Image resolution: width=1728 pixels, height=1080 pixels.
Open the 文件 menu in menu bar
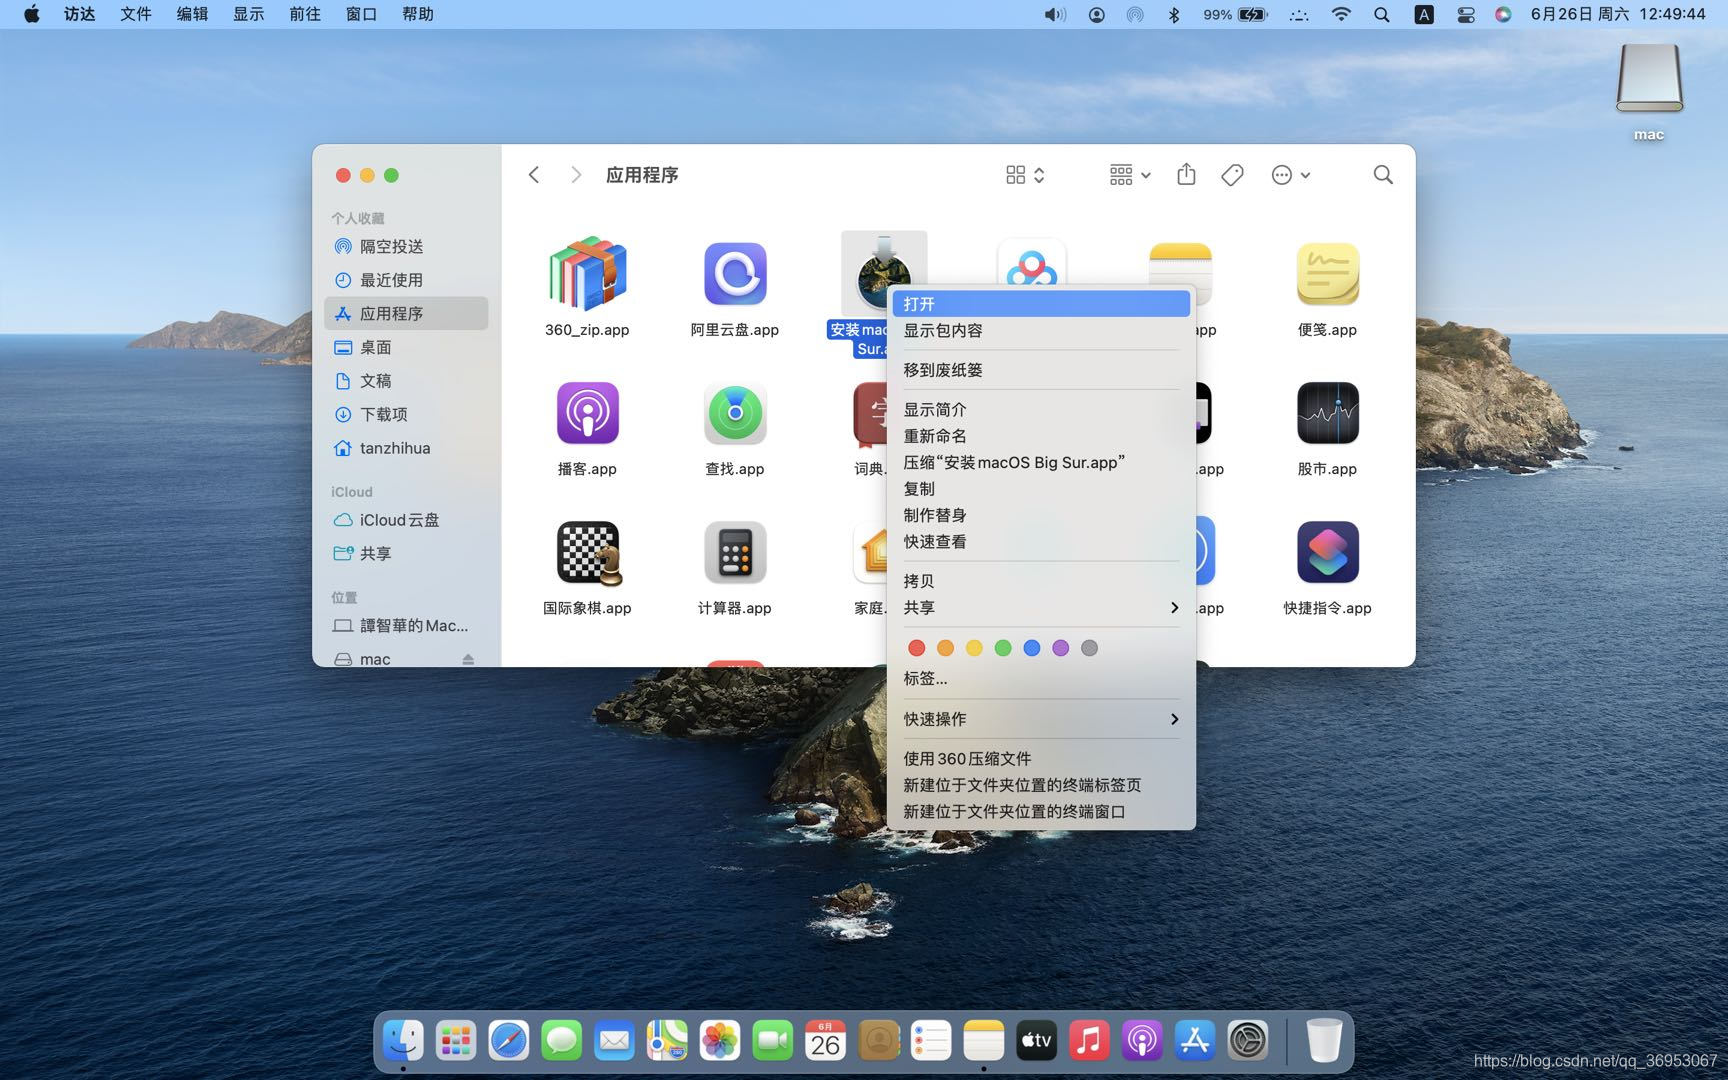tap(136, 14)
